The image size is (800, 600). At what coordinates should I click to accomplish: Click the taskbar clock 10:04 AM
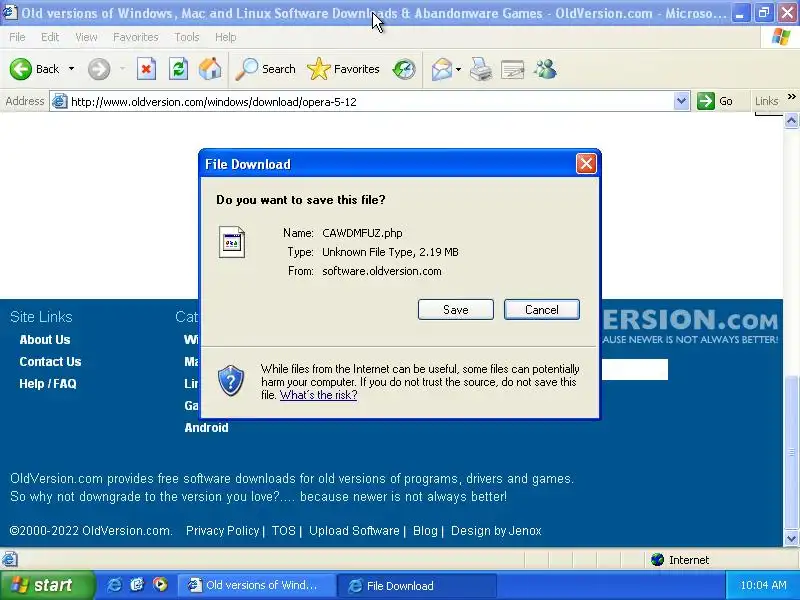coord(763,585)
